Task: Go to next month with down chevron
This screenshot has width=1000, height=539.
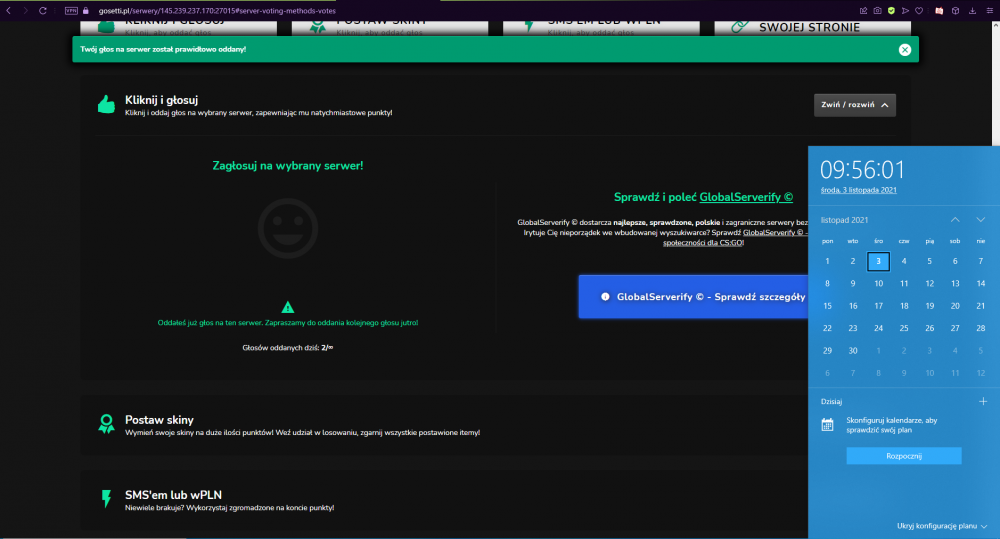Action: (980, 219)
